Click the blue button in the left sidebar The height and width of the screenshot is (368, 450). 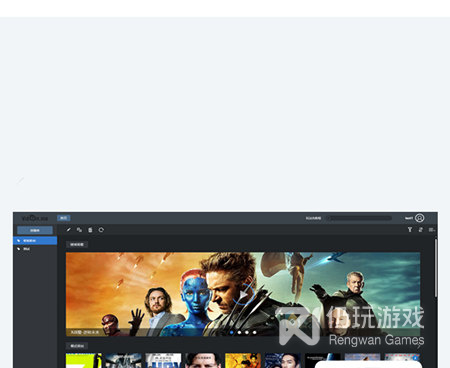[x=35, y=230]
